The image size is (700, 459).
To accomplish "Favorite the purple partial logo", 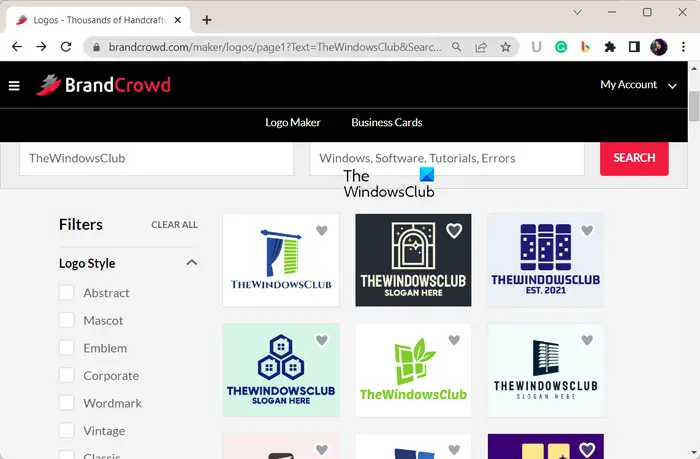I will (x=587, y=450).
